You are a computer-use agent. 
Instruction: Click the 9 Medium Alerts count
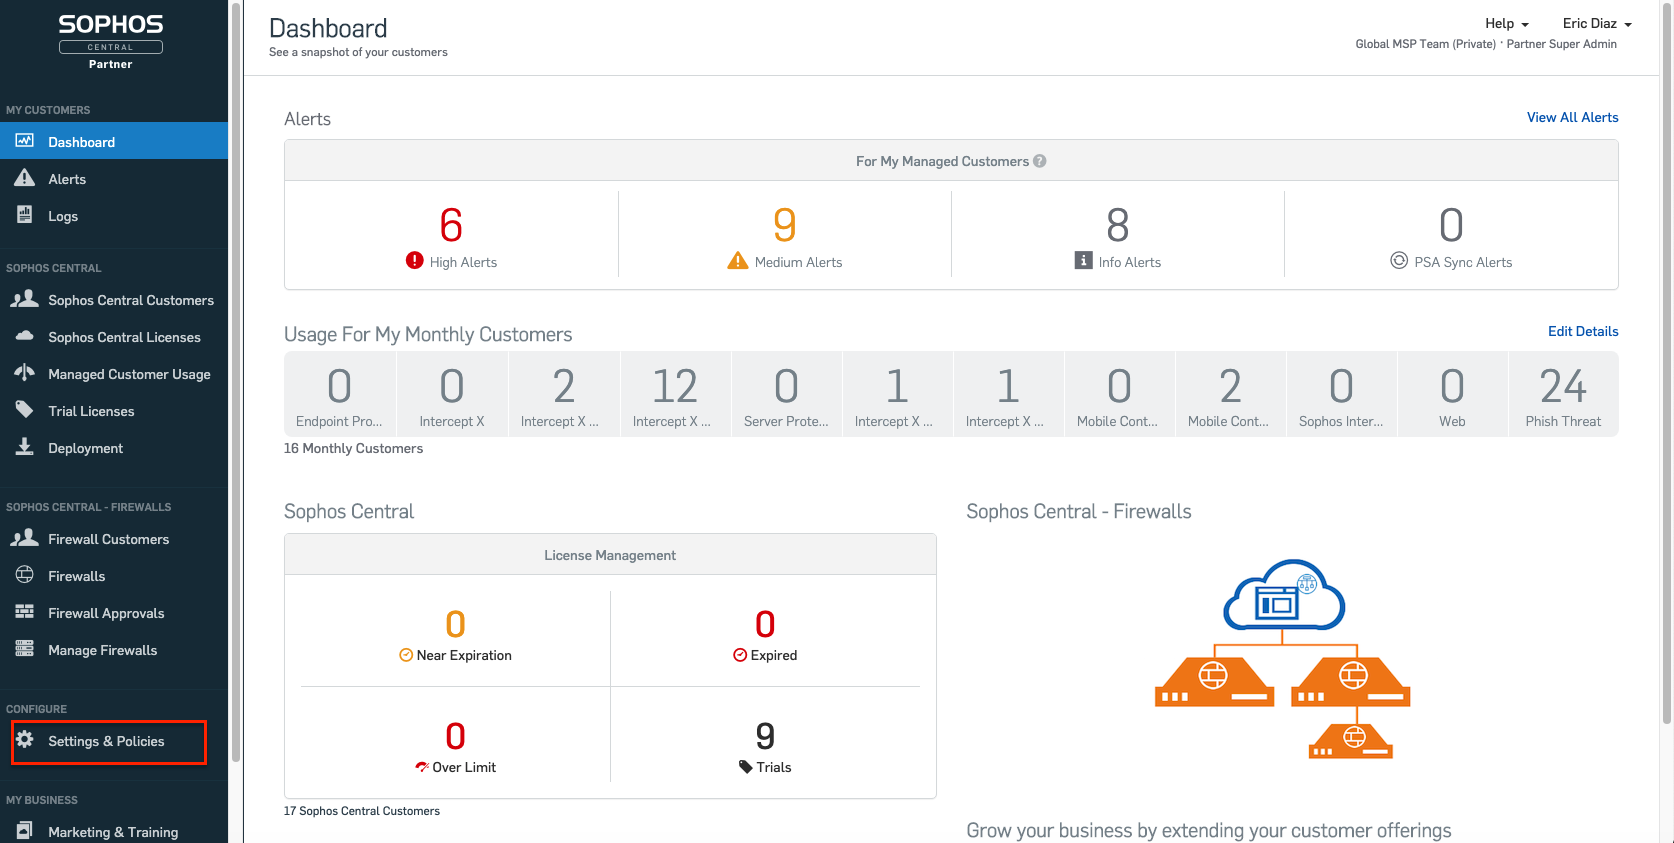[785, 225]
